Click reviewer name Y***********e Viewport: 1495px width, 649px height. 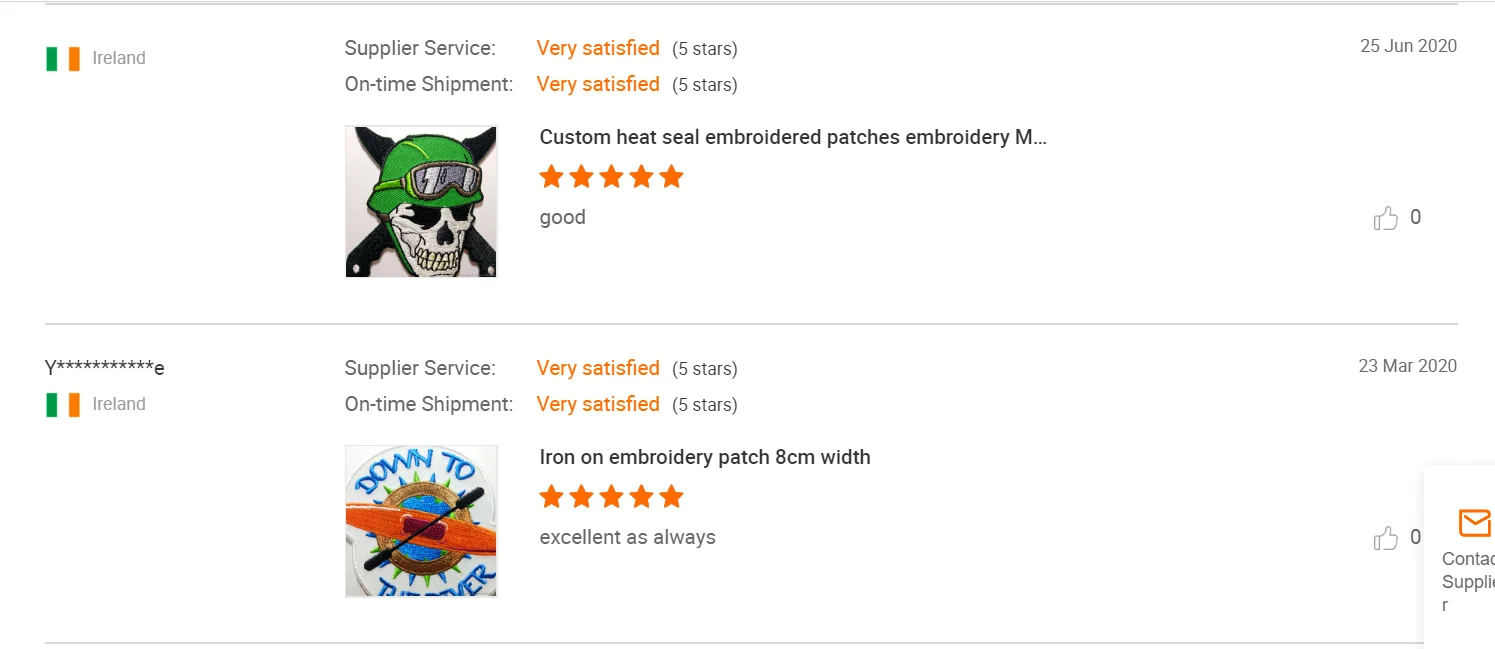pyautogui.click(x=104, y=368)
